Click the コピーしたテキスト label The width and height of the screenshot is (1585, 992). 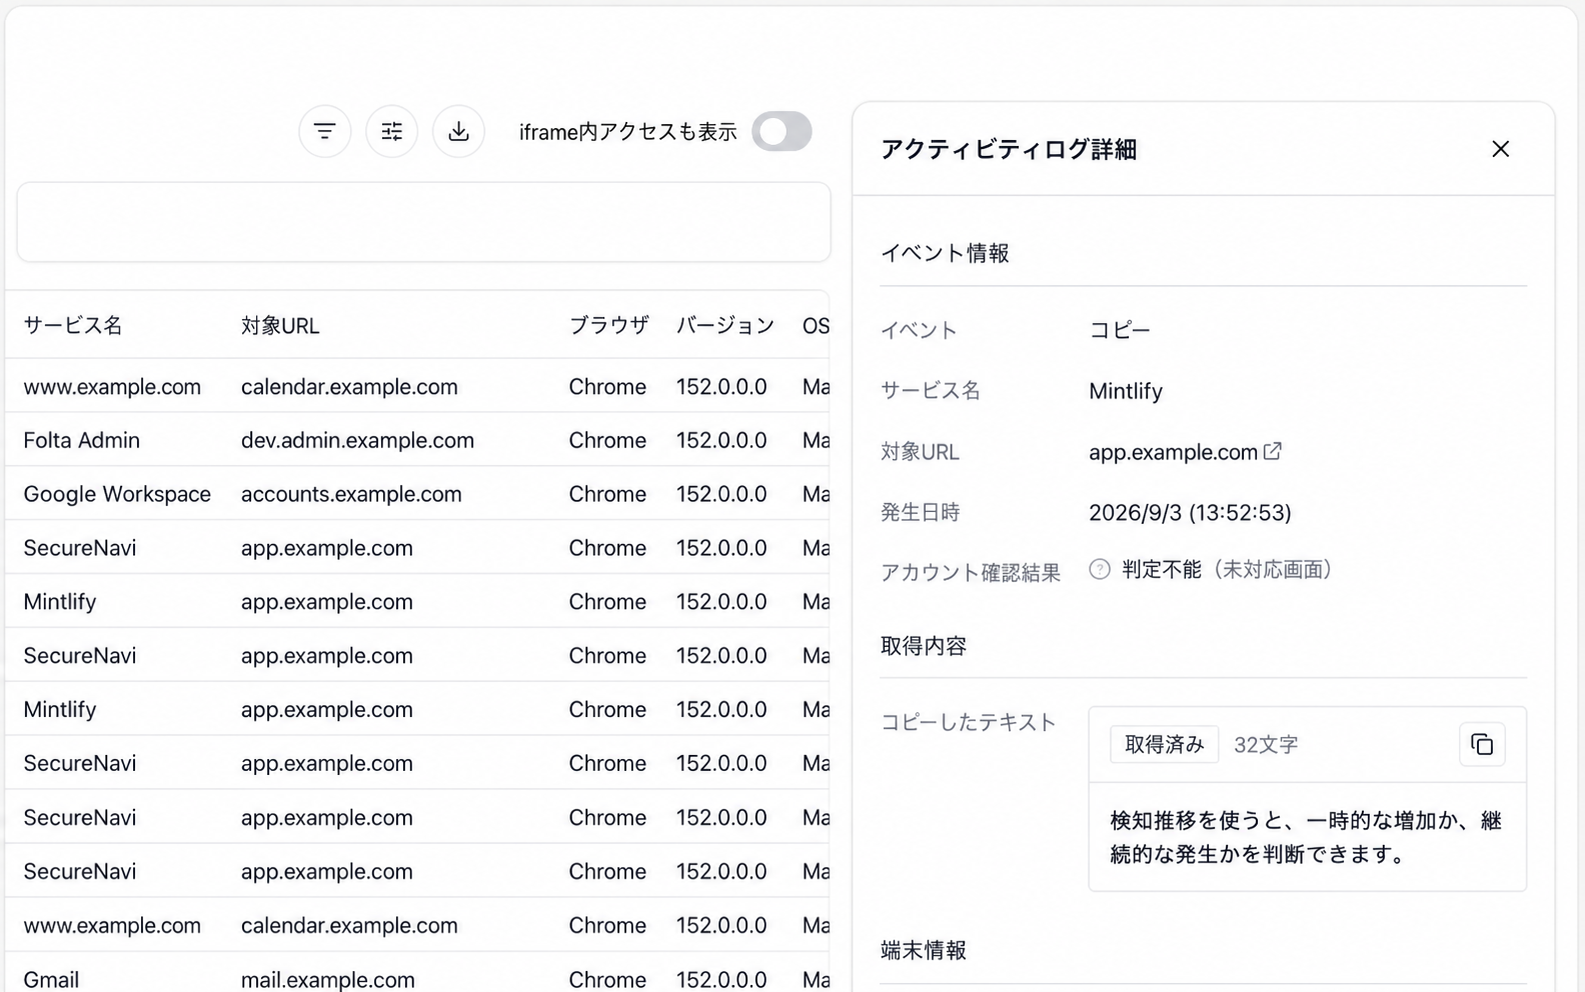click(x=968, y=722)
